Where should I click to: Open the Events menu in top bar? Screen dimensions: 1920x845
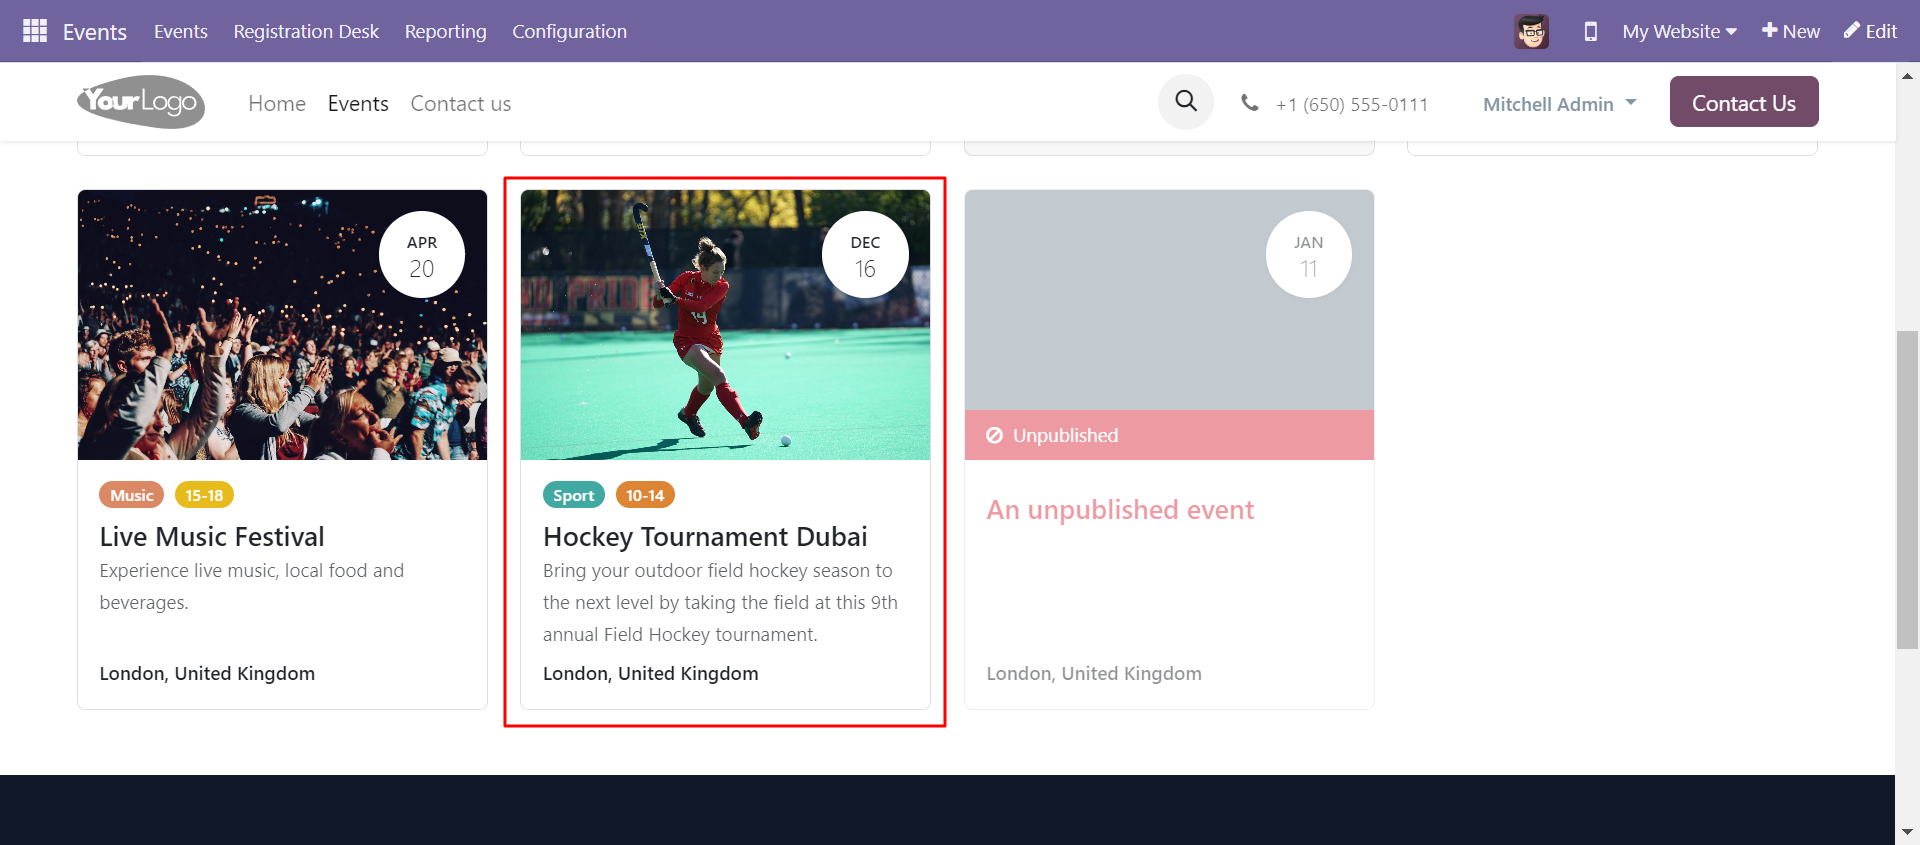[181, 31]
